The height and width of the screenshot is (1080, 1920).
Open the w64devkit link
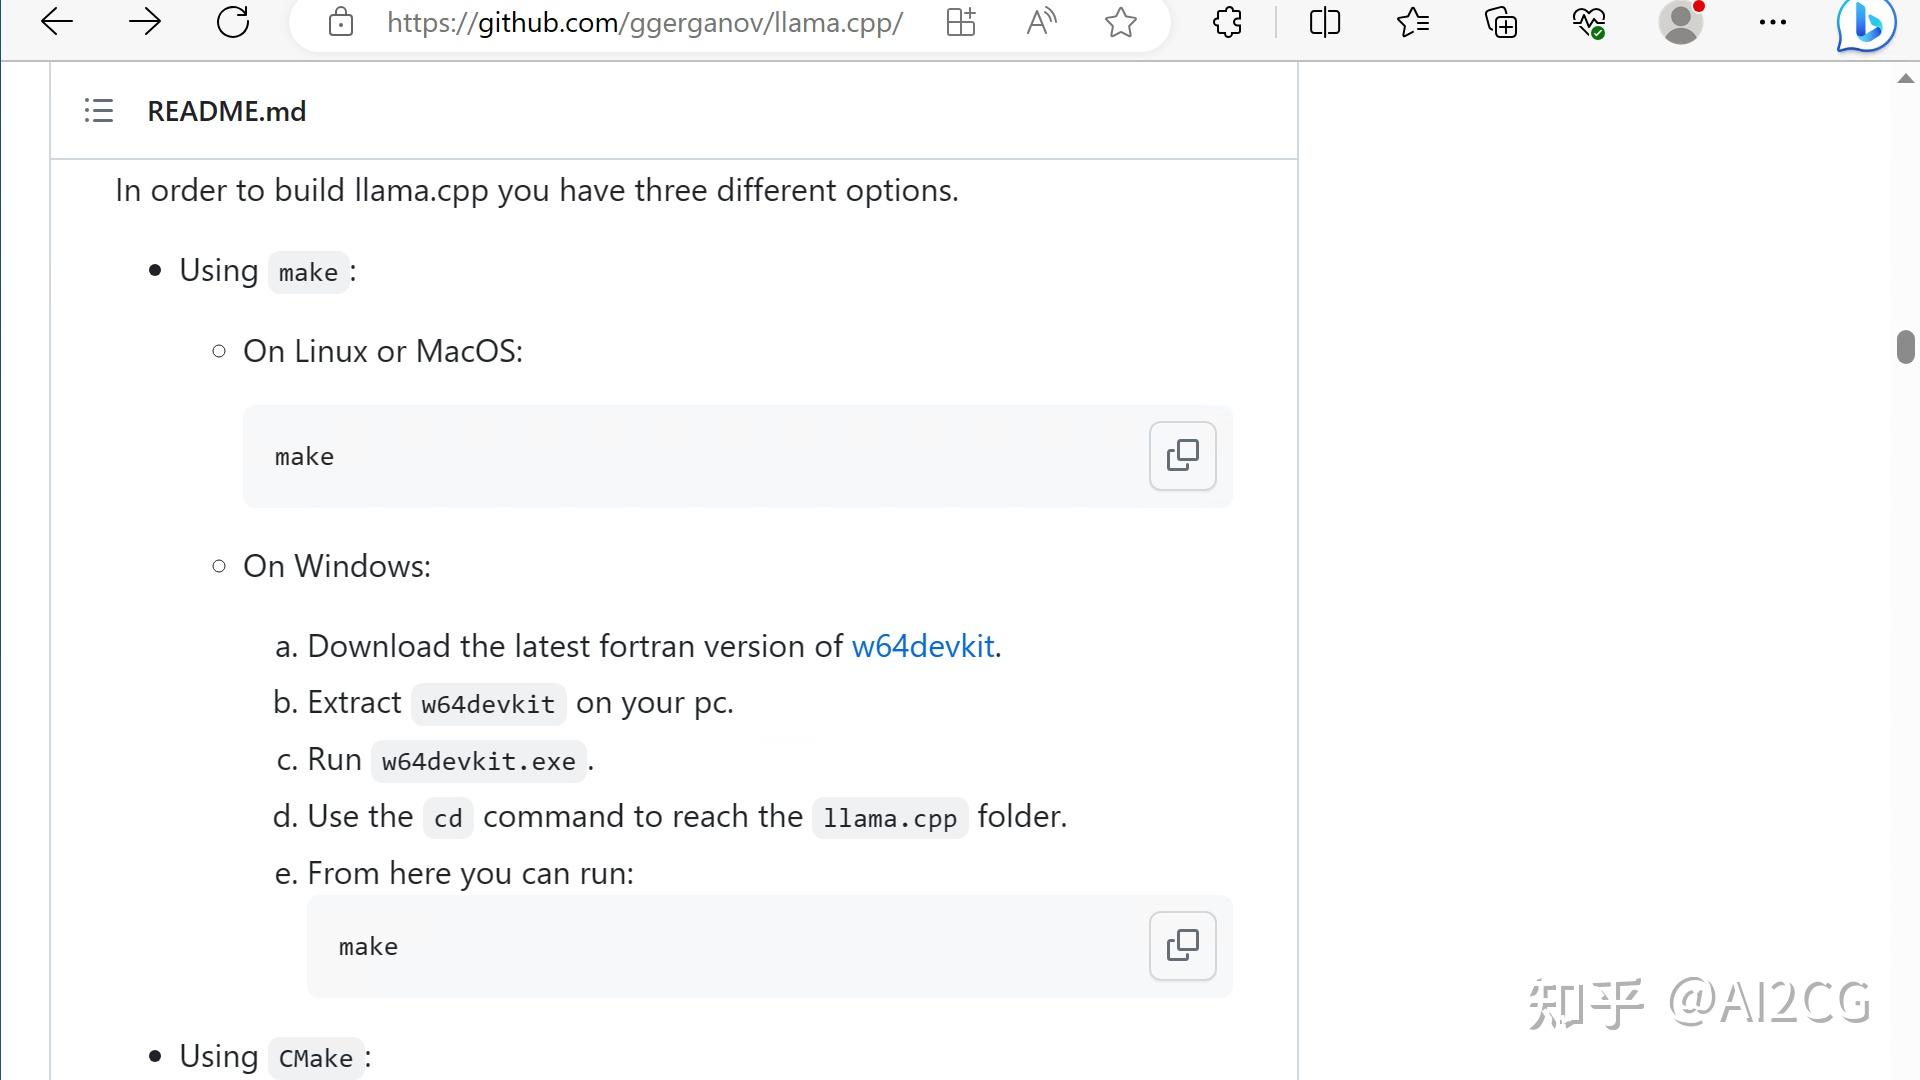point(922,646)
